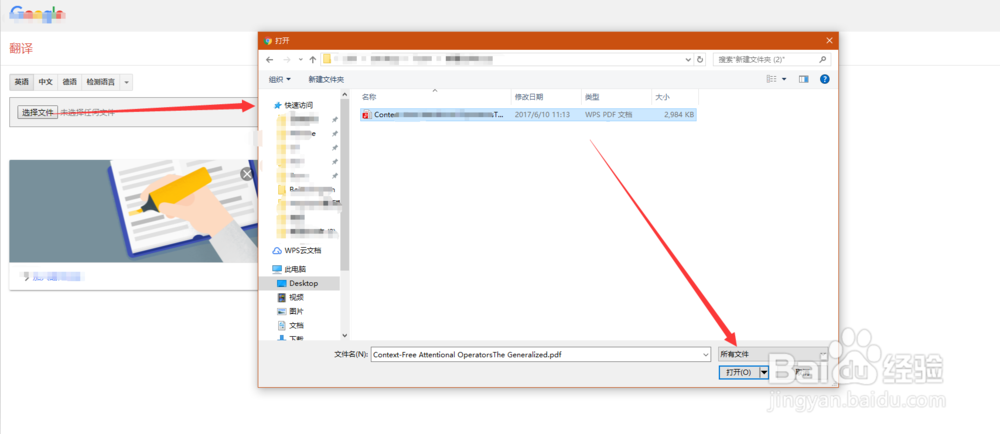Click the 选择文件 button on the translate page
This screenshot has height=434, width=1000.
tap(38, 112)
